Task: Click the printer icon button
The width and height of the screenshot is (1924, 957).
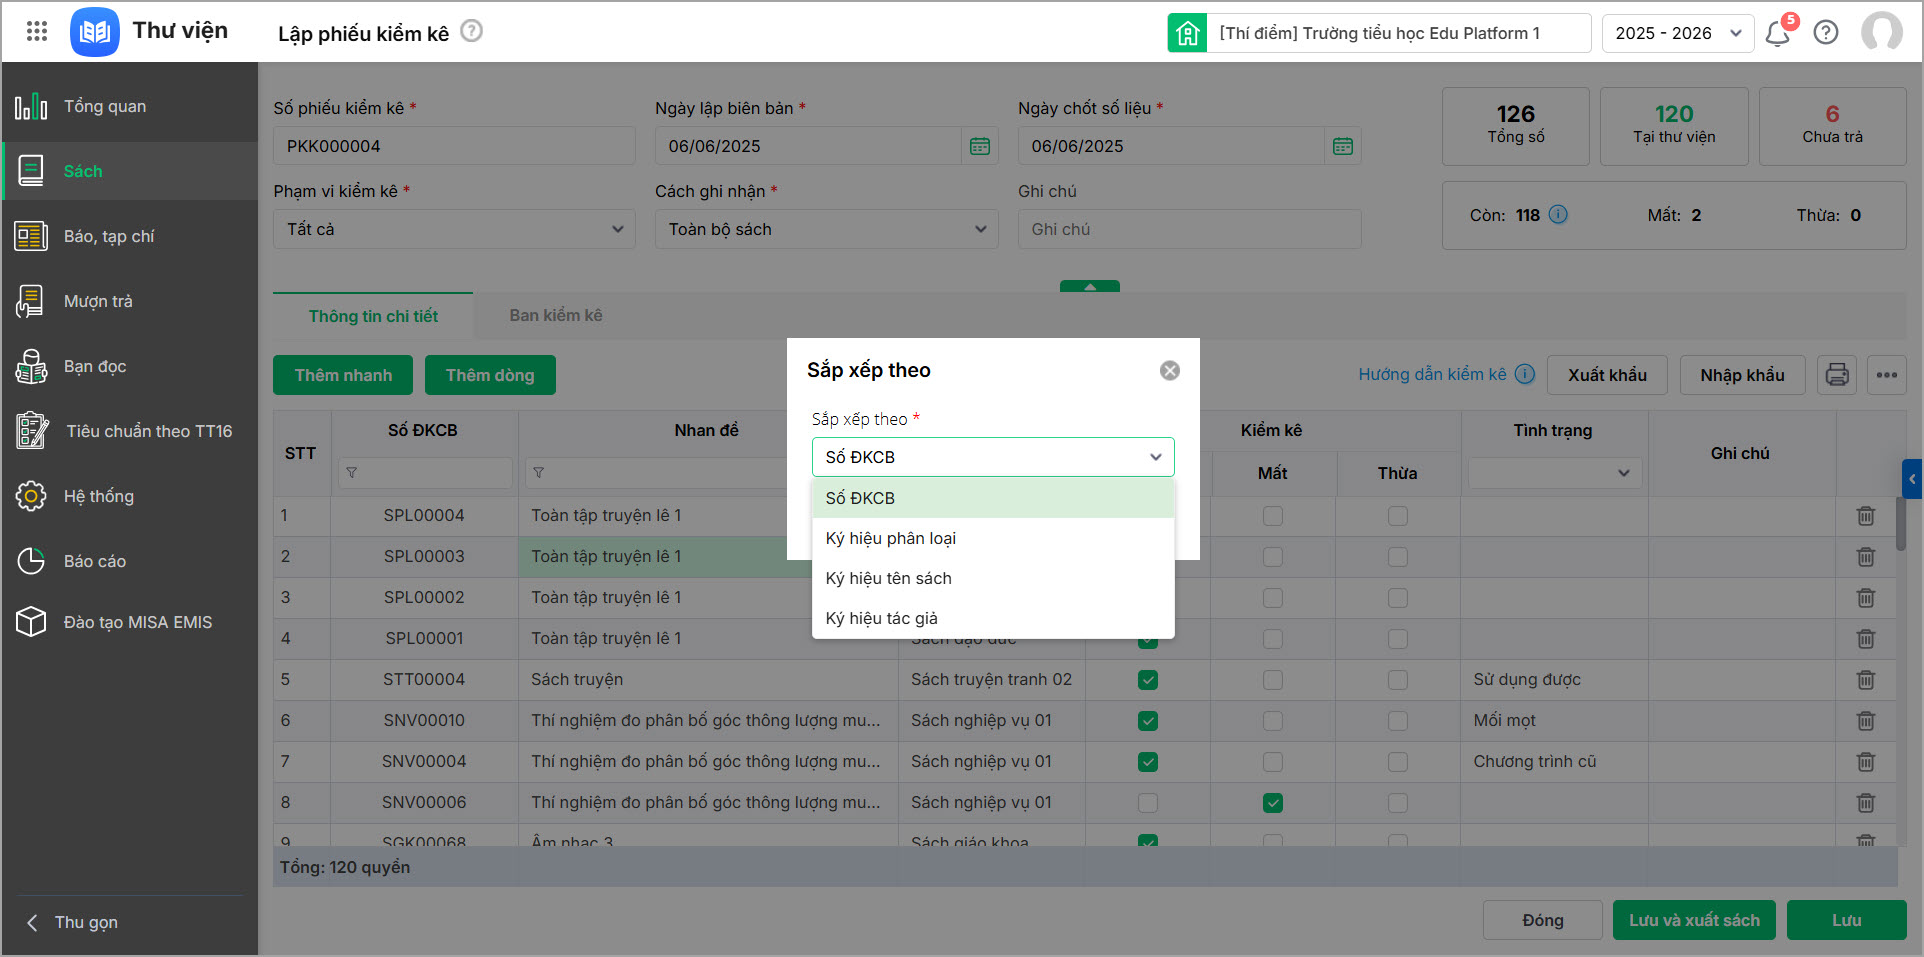Action: click(x=1837, y=375)
